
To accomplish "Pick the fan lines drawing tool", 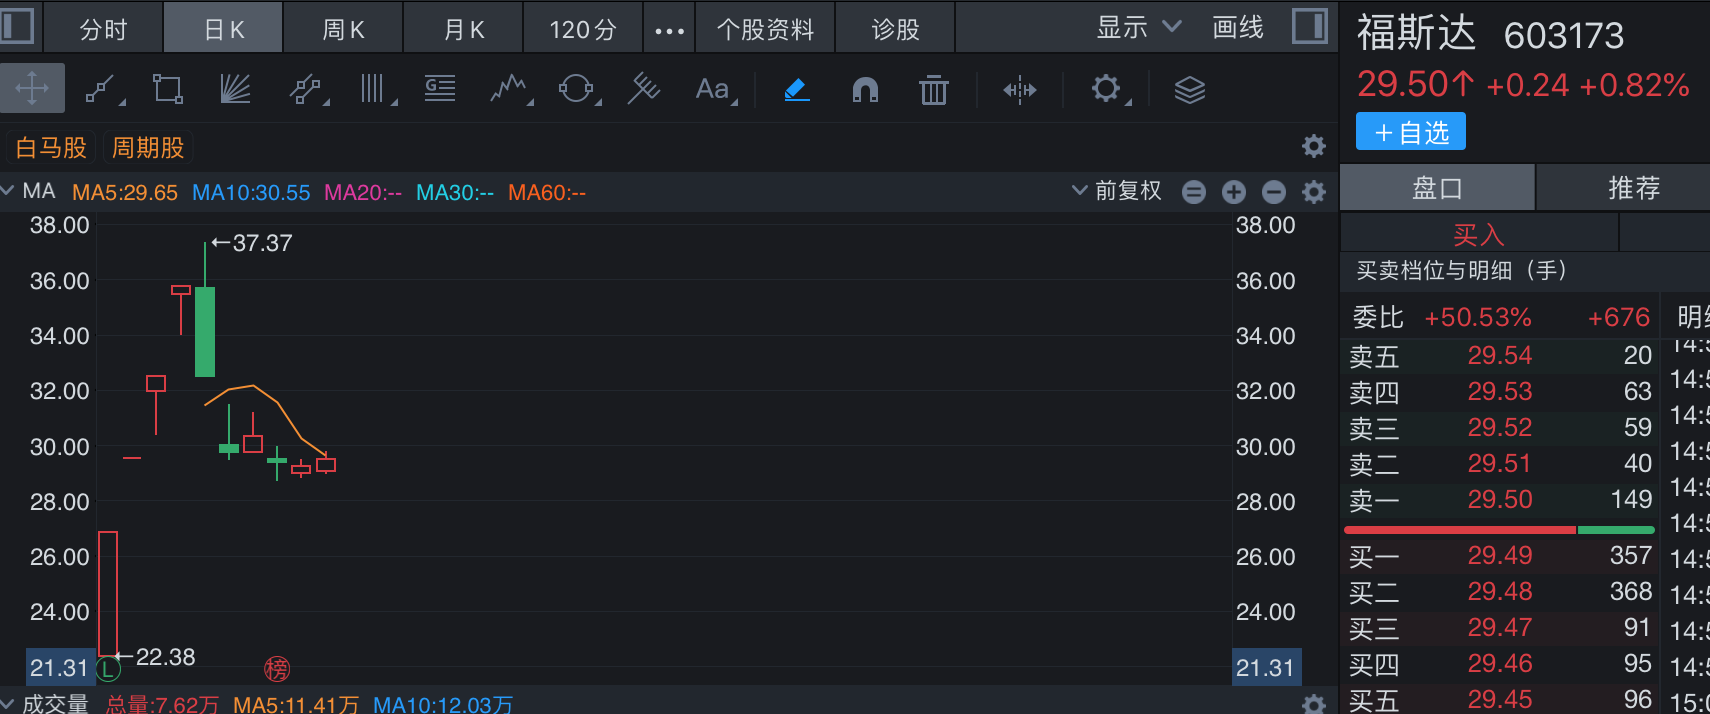I will pos(235,90).
